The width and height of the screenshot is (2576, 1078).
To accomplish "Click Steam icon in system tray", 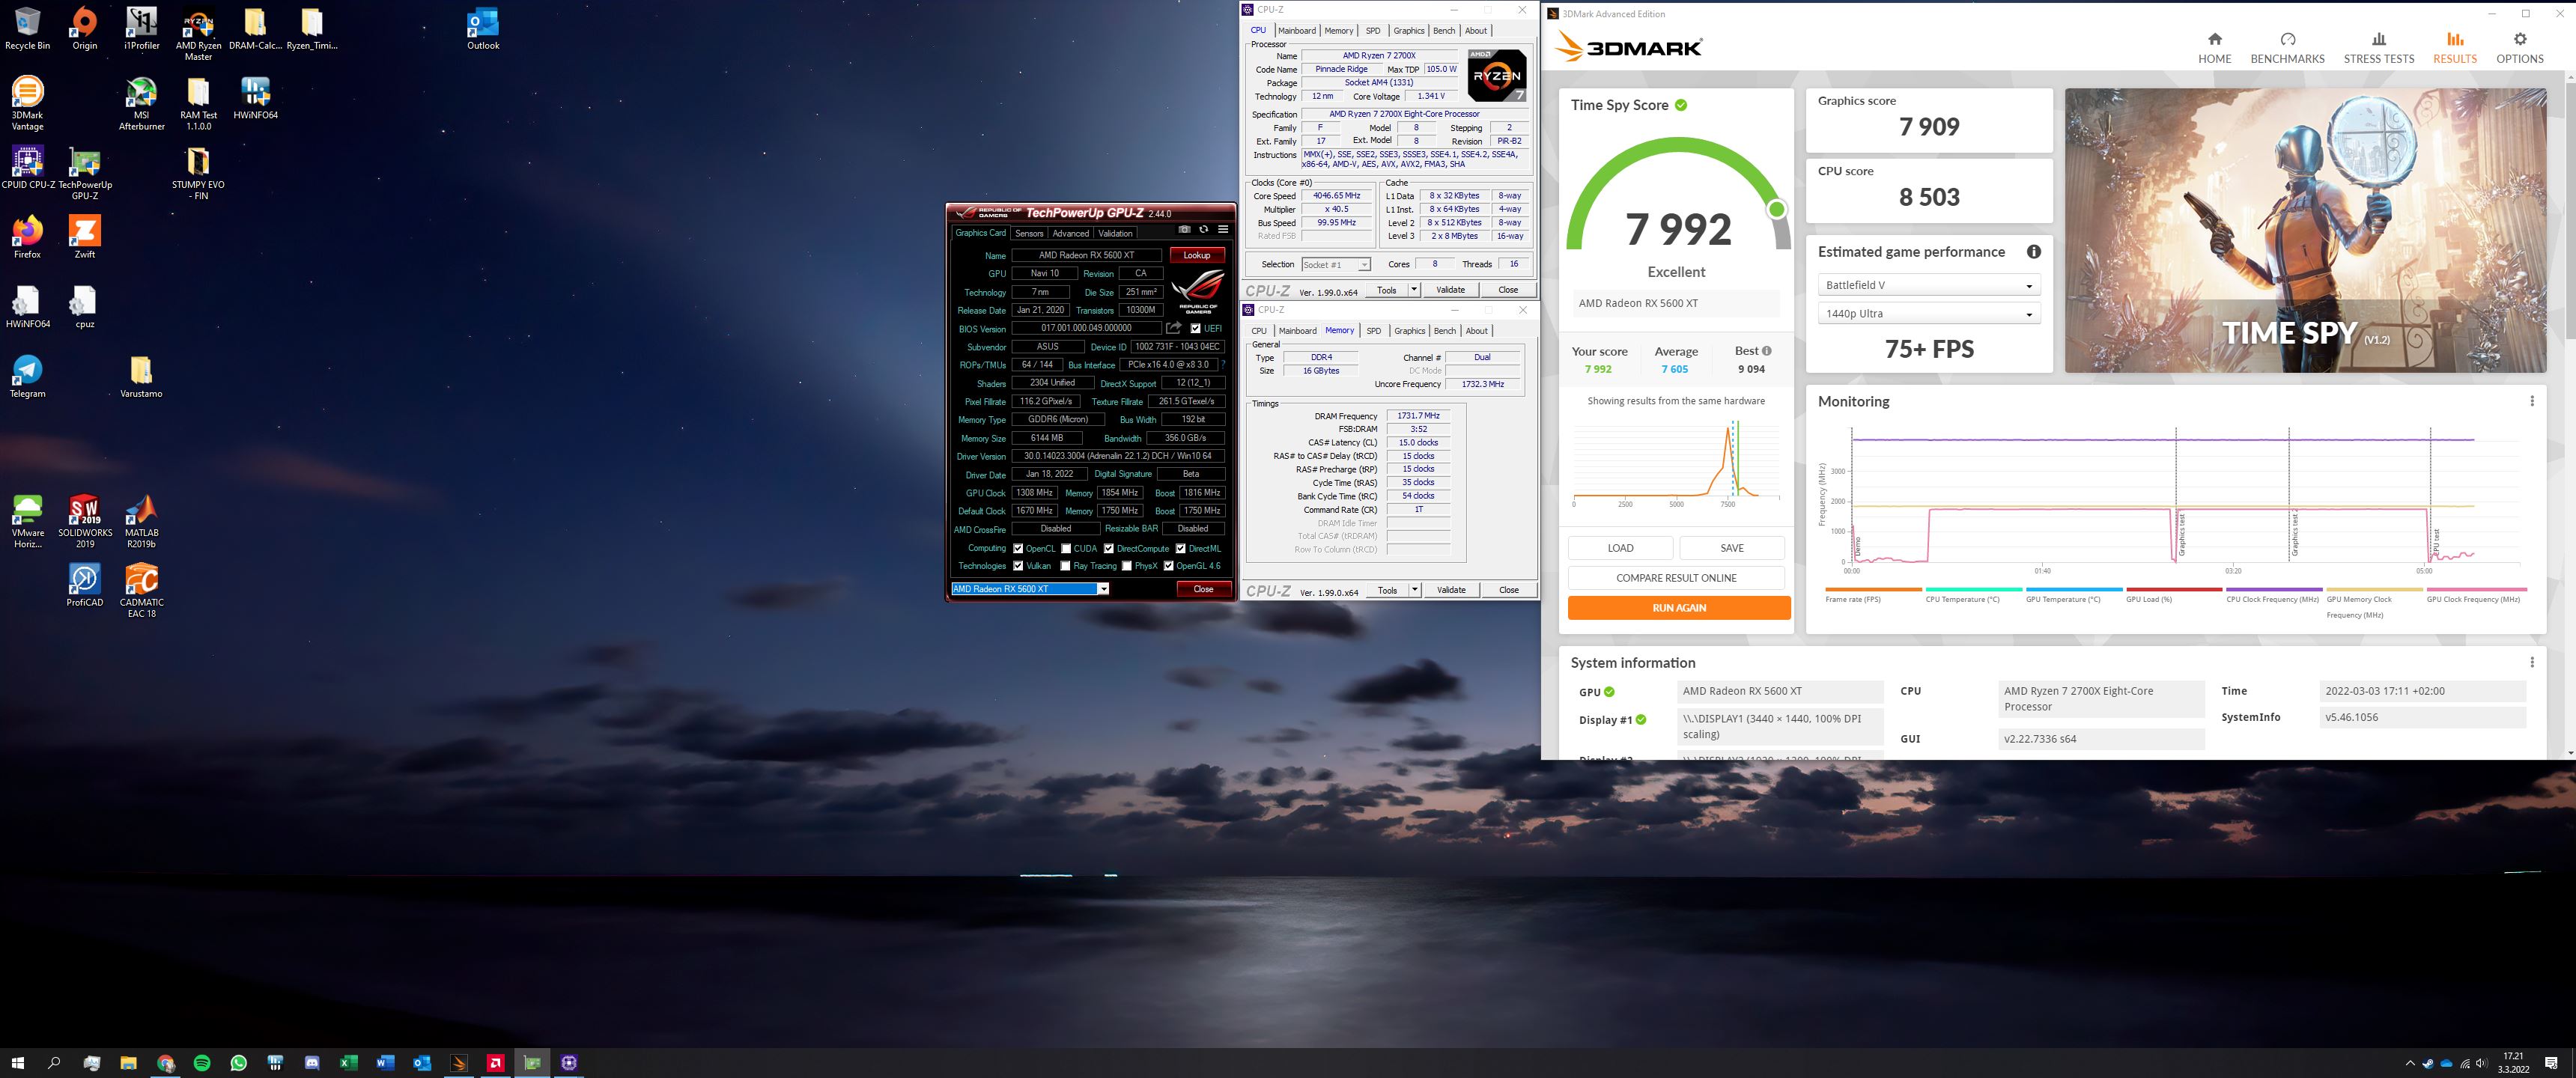I will pyautogui.click(x=2428, y=1063).
